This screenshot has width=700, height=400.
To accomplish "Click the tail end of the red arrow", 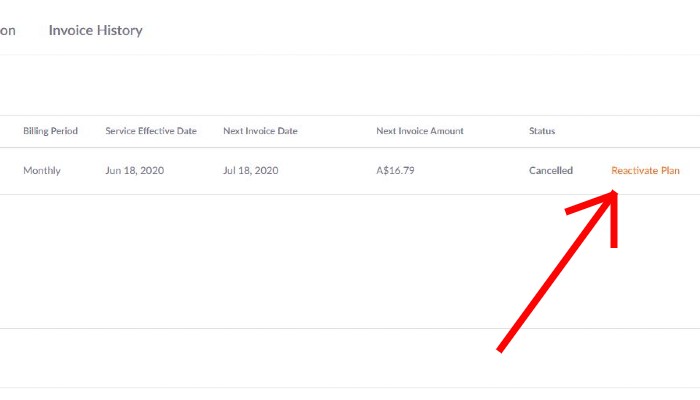I will (500, 350).
